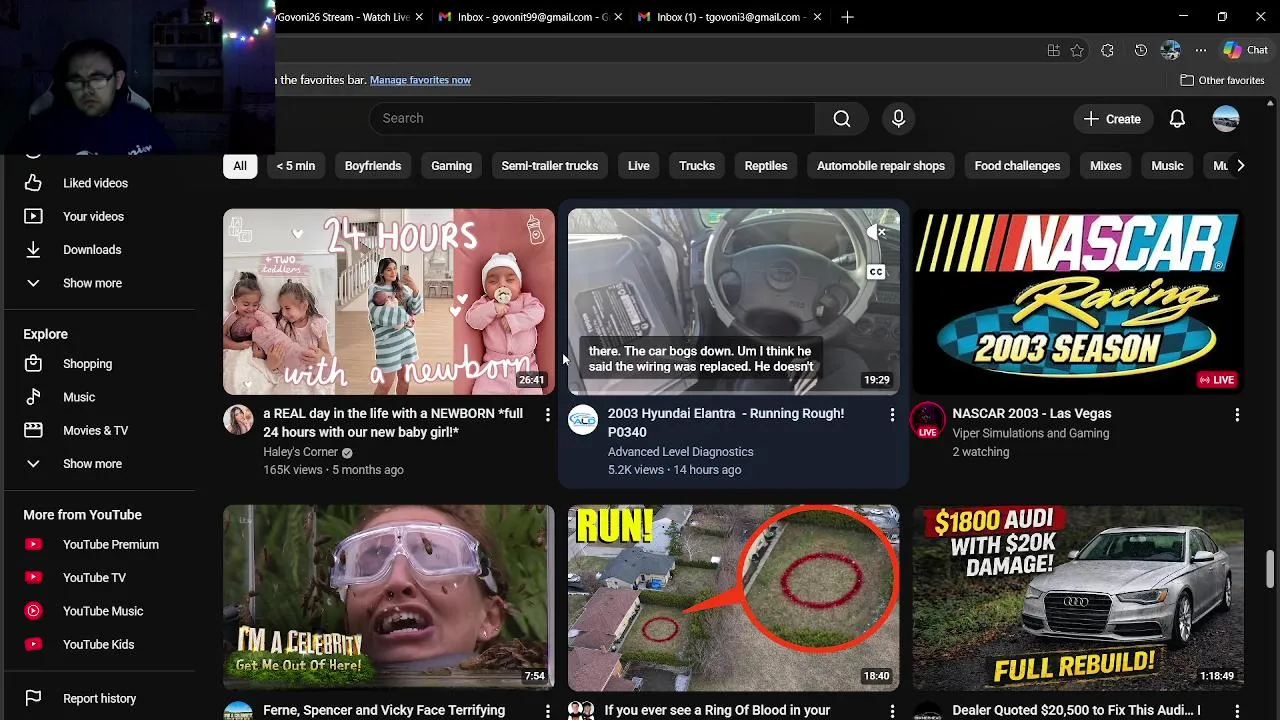Click the search magnifier button

pyautogui.click(x=842, y=118)
